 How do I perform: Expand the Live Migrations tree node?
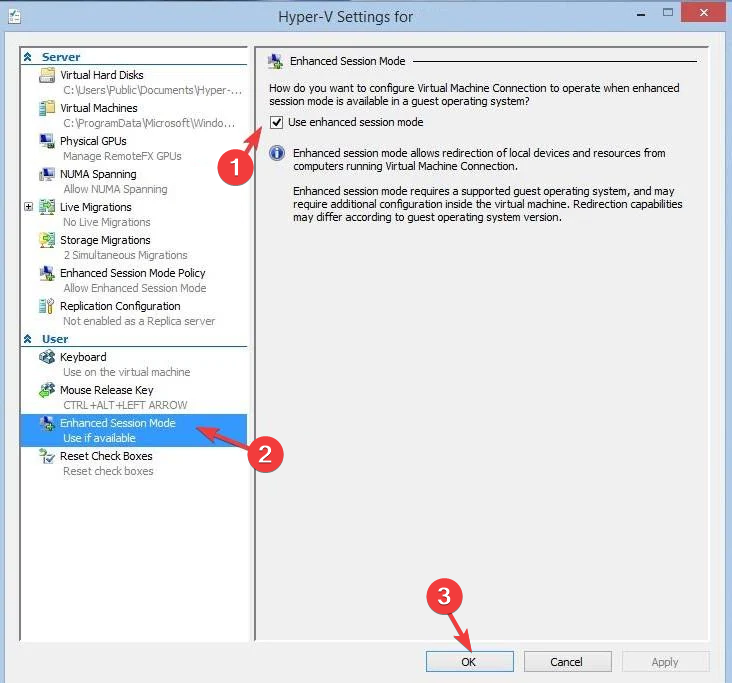28,207
